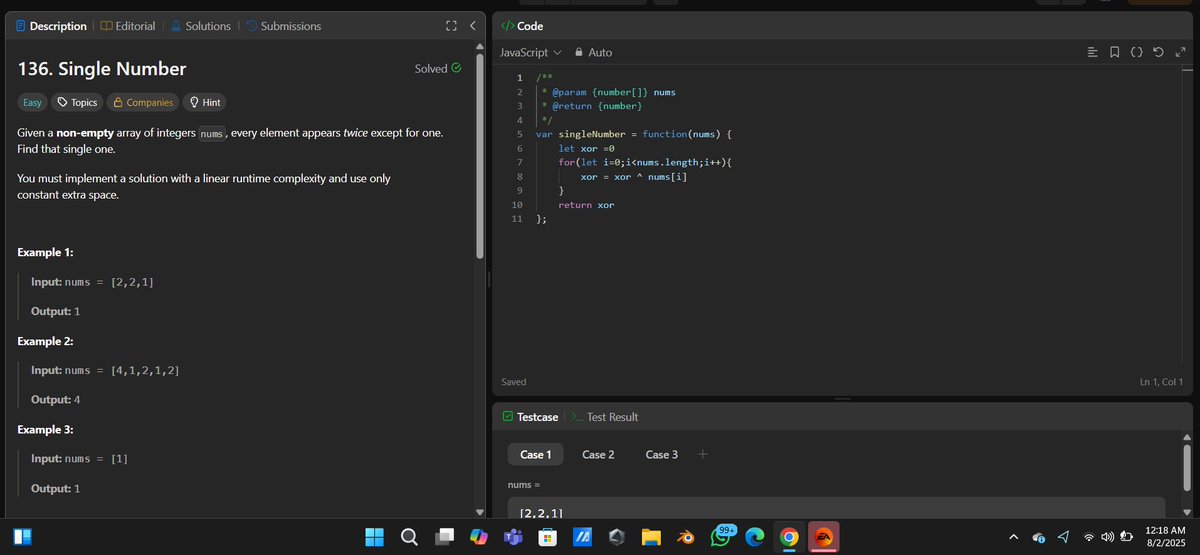Maximize the description panel
Viewport: 1200px width, 555px height.
[x=450, y=26]
